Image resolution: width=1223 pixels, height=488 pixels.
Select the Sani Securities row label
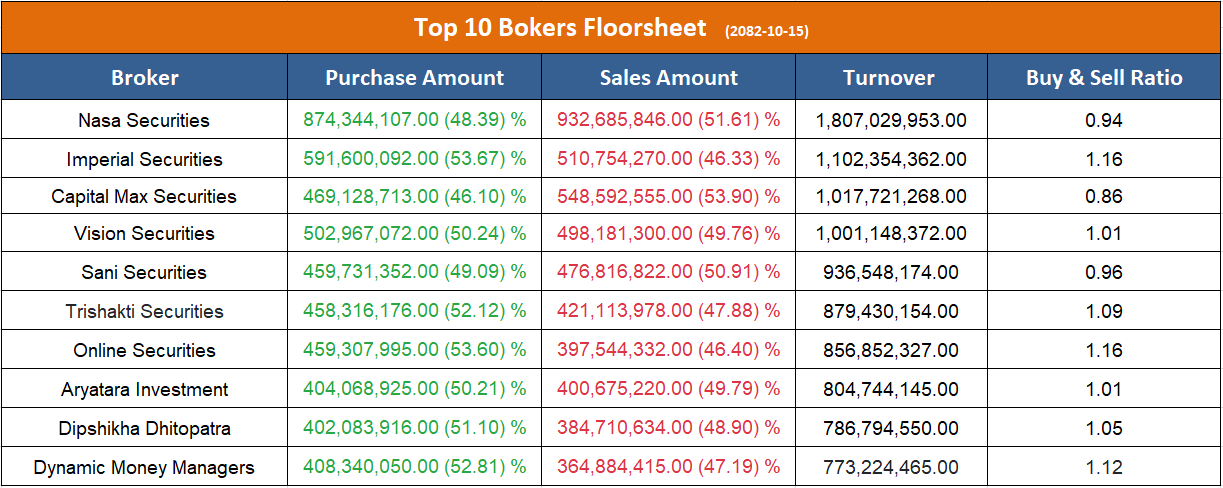coord(144,273)
